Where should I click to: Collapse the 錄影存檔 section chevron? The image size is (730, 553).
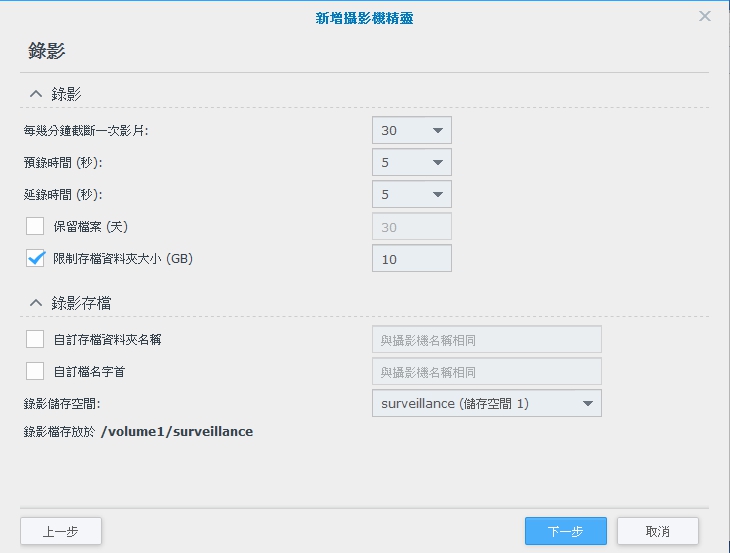(36, 303)
